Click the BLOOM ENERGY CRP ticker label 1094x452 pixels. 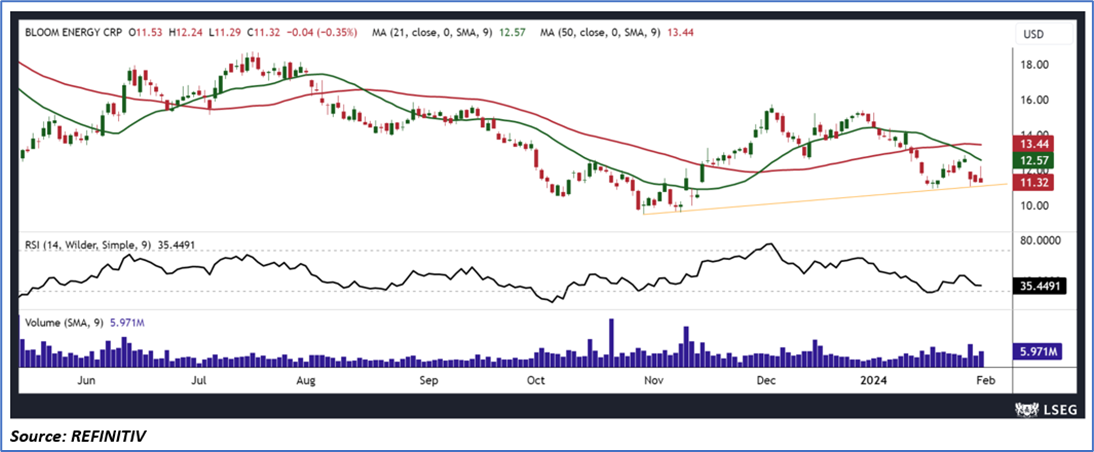click(74, 32)
